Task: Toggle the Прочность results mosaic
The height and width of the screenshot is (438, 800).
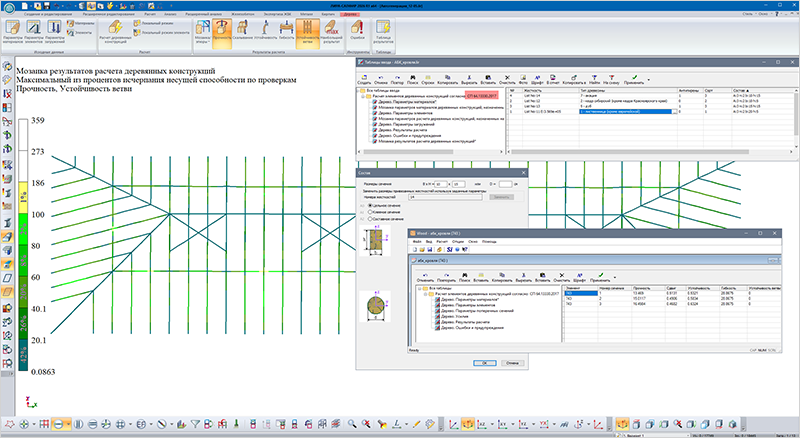Action: coord(222,32)
